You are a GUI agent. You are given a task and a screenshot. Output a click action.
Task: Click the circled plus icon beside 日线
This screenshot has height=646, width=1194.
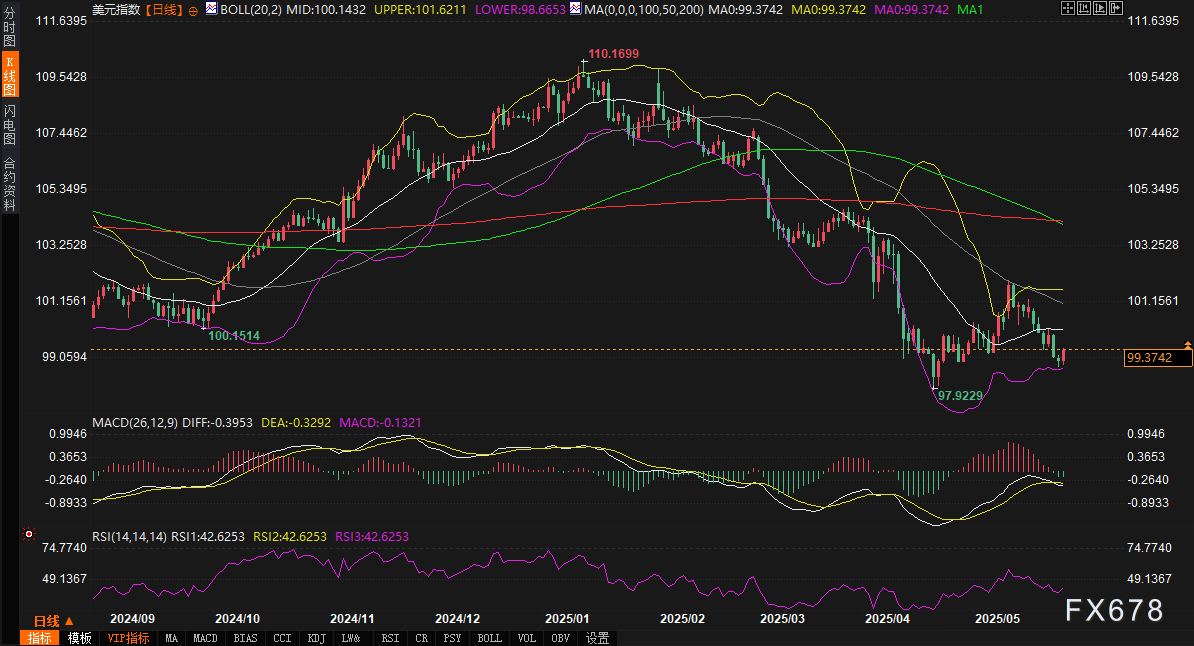[193, 9]
